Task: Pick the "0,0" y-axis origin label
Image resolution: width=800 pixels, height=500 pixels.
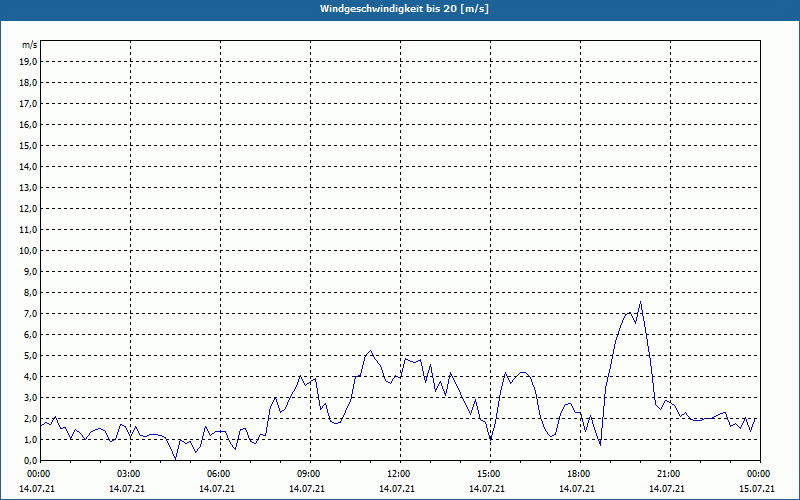Action: tap(30, 460)
